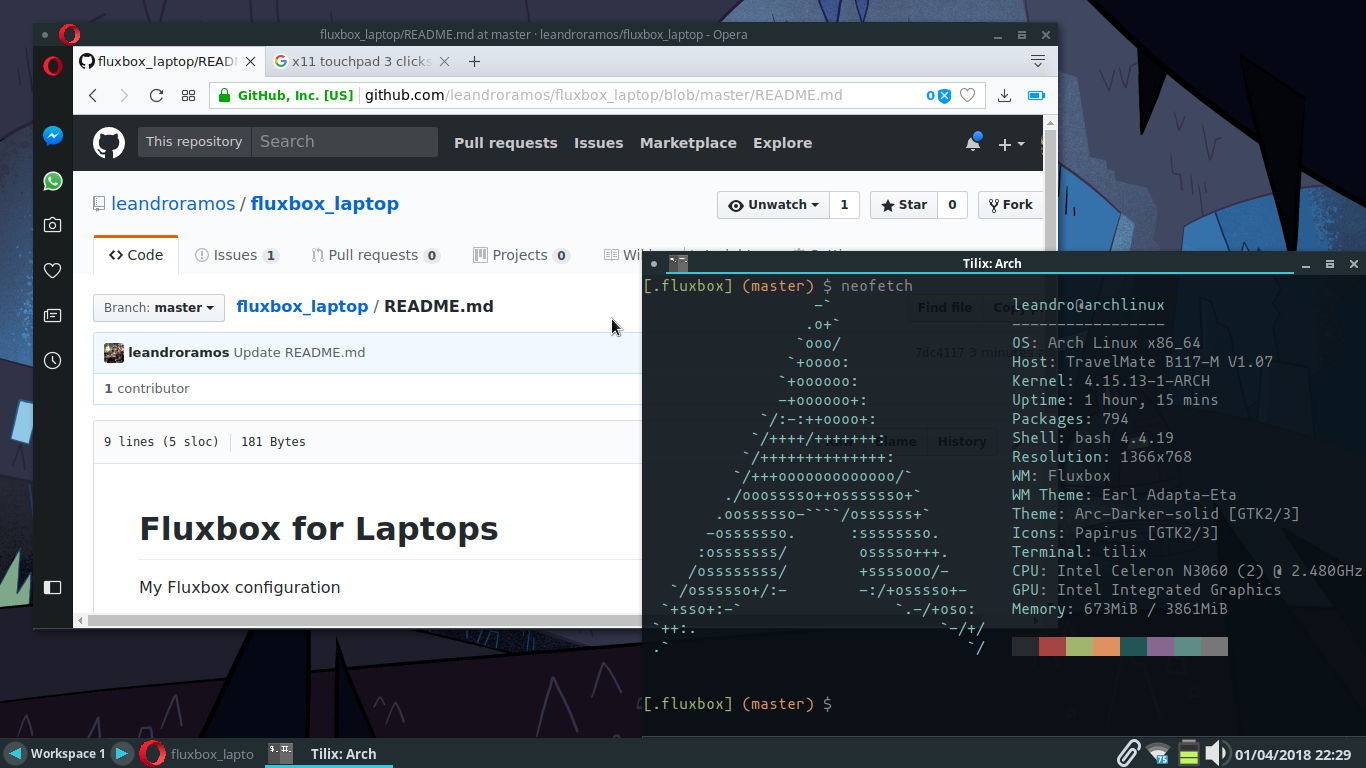Open the fluxbox_laptop repository title link
Screen dimensions: 1366x768
[324, 203]
